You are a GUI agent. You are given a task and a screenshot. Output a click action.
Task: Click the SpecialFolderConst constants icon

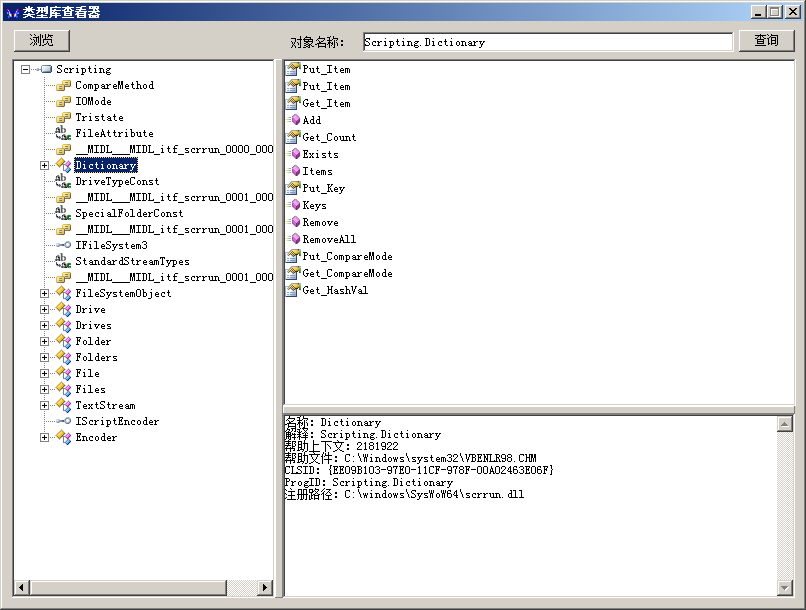coord(63,213)
